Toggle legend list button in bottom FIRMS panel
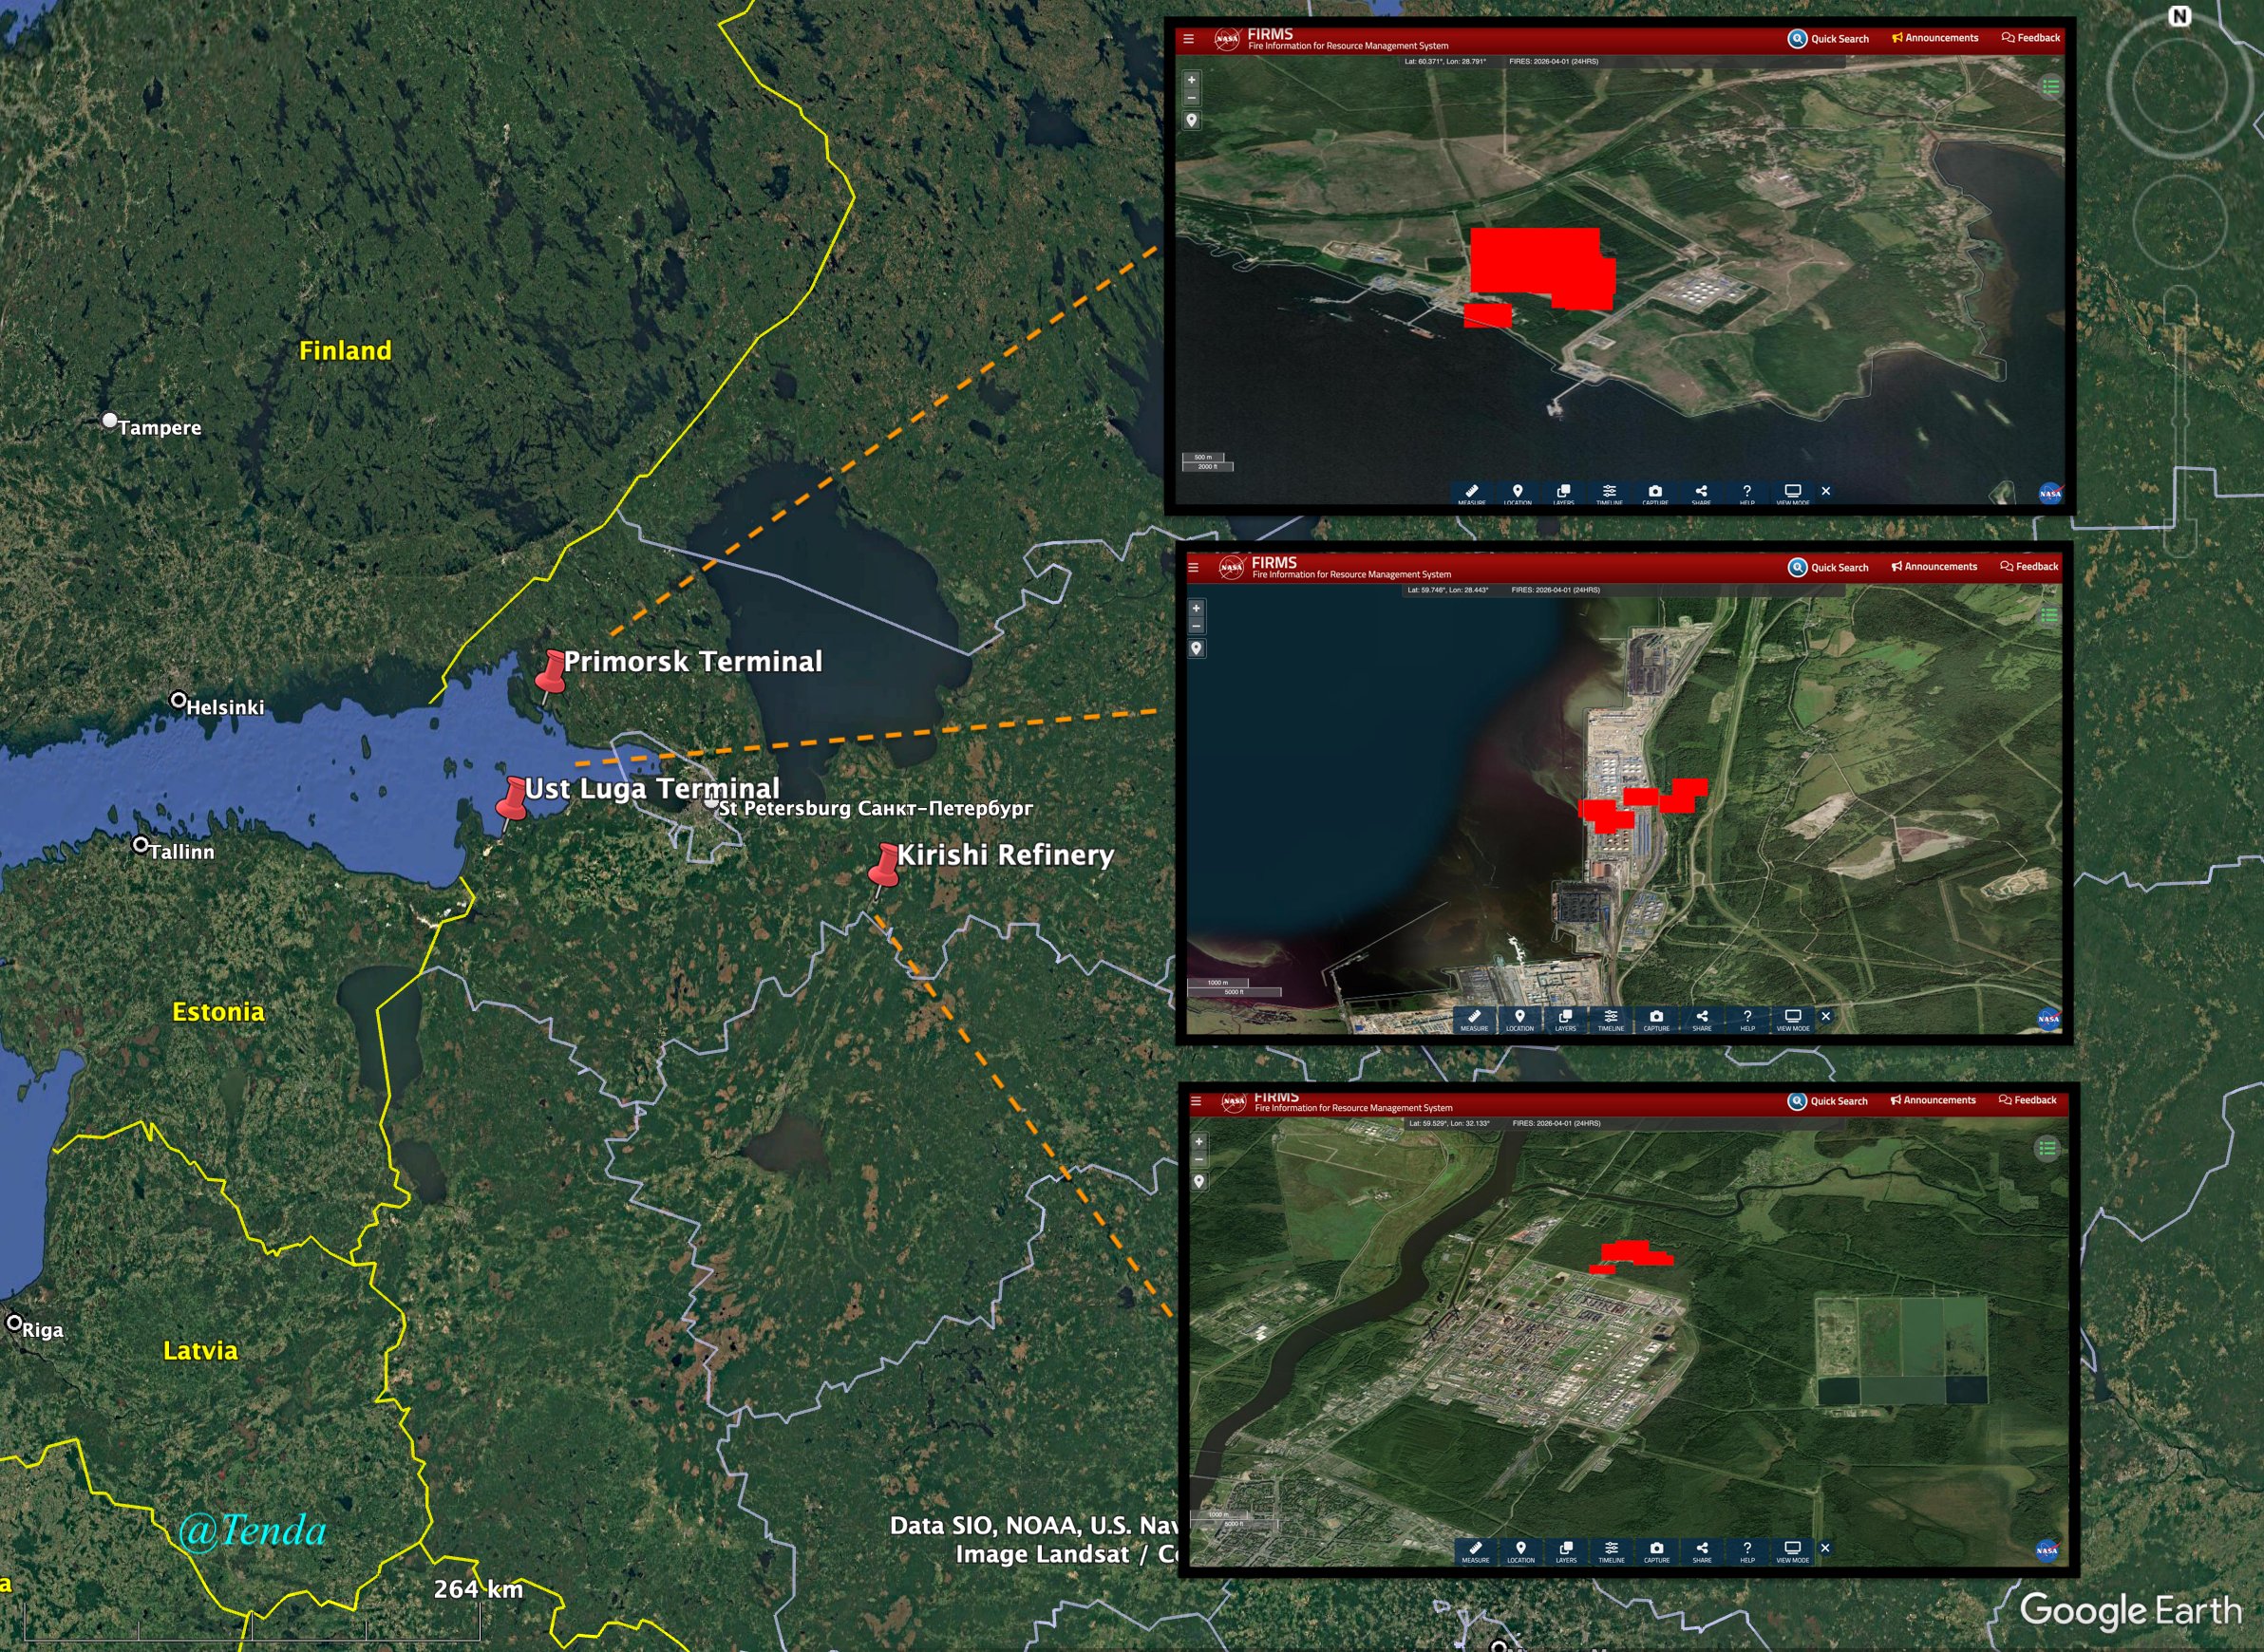Image resolution: width=2264 pixels, height=1652 pixels. [2047, 1148]
